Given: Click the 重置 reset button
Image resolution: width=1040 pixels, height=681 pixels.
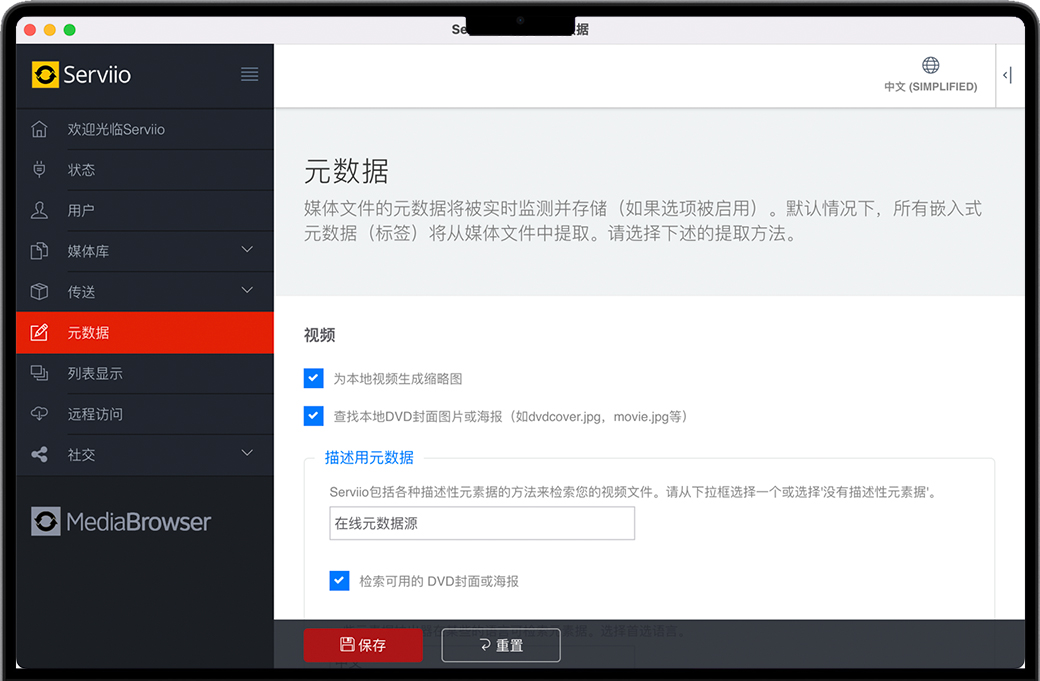Looking at the screenshot, I should coord(501,645).
